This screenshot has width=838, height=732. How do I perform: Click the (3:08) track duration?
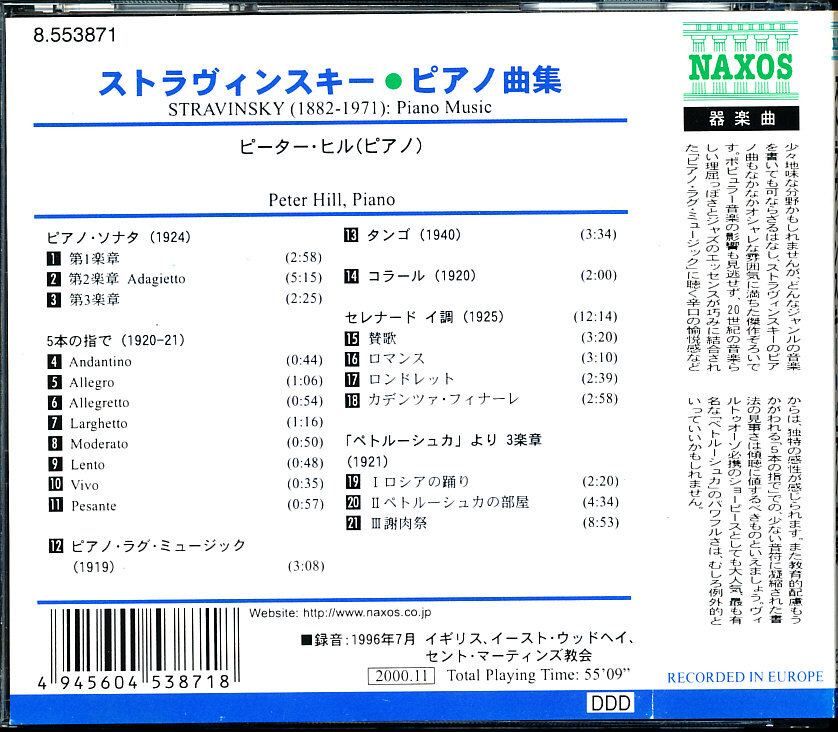click(306, 566)
